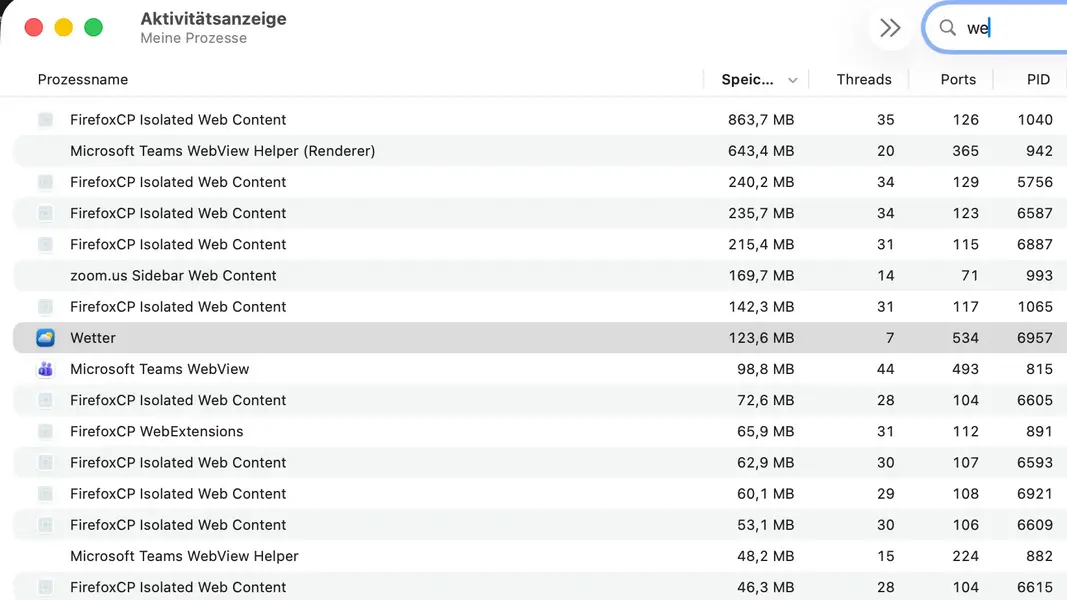1067x600 pixels.
Task: Click the icon of FirefoxCP row with PID 6887
Action: tap(46, 244)
